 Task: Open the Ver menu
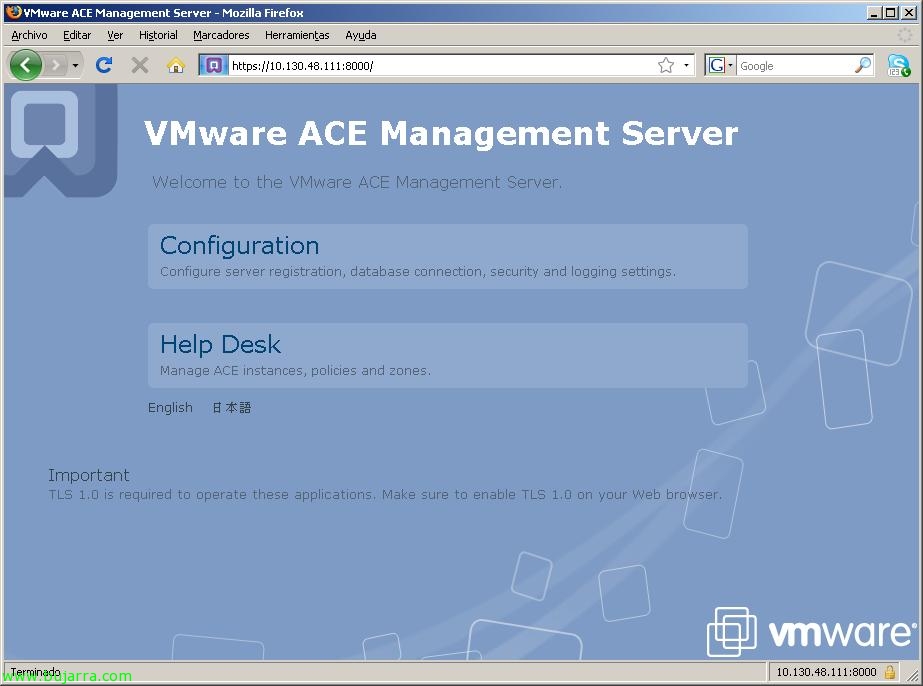(x=115, y=35)
